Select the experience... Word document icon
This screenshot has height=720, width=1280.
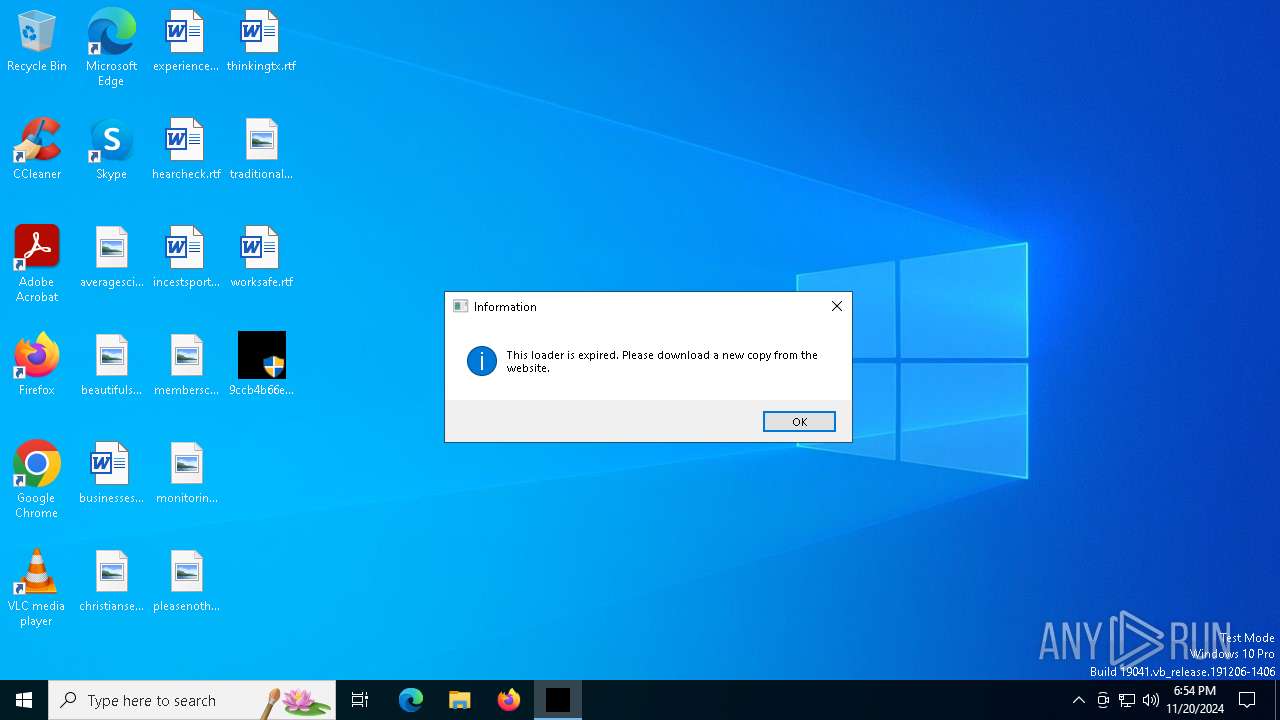185,42
